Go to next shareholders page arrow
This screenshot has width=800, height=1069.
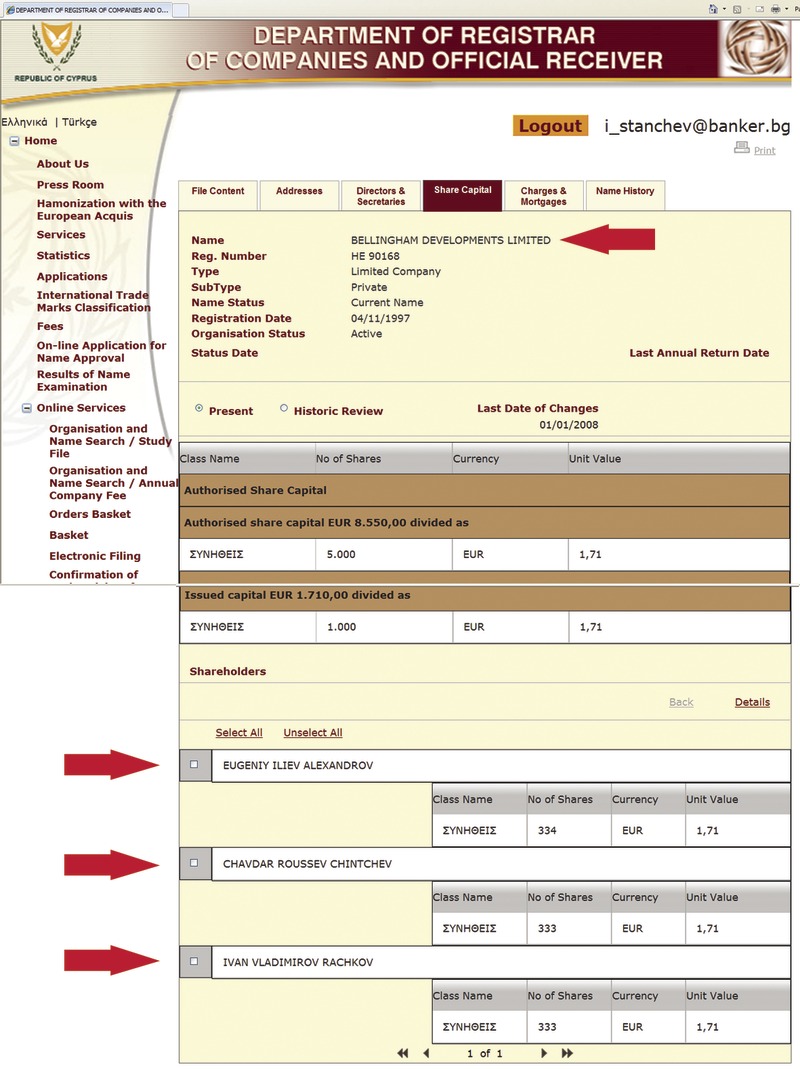coord(544,1053)
